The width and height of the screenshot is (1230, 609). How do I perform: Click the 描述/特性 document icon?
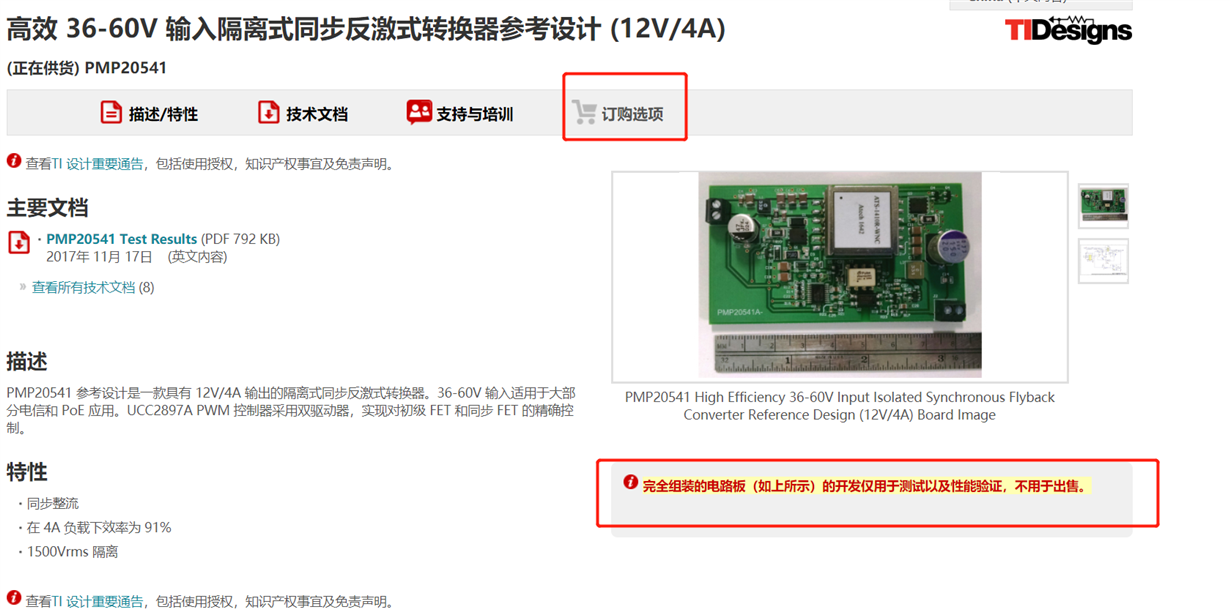111,113
